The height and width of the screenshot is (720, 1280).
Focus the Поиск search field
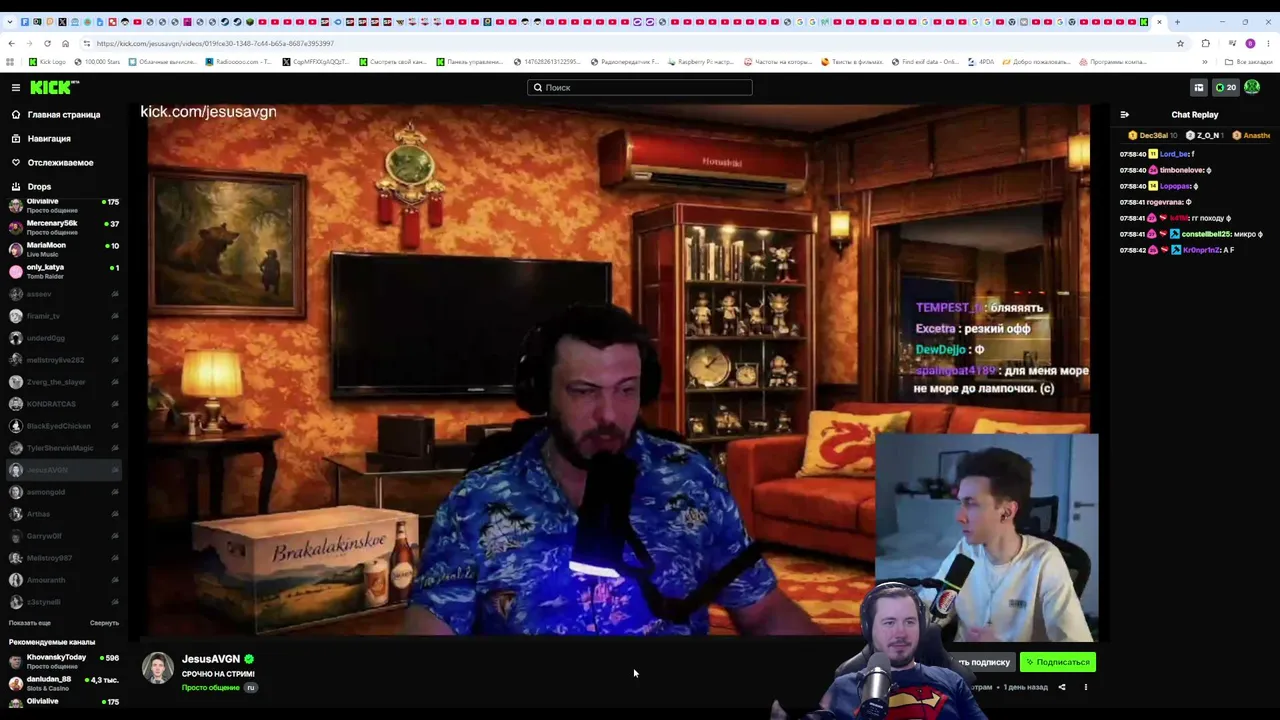[x=640, y=88]
